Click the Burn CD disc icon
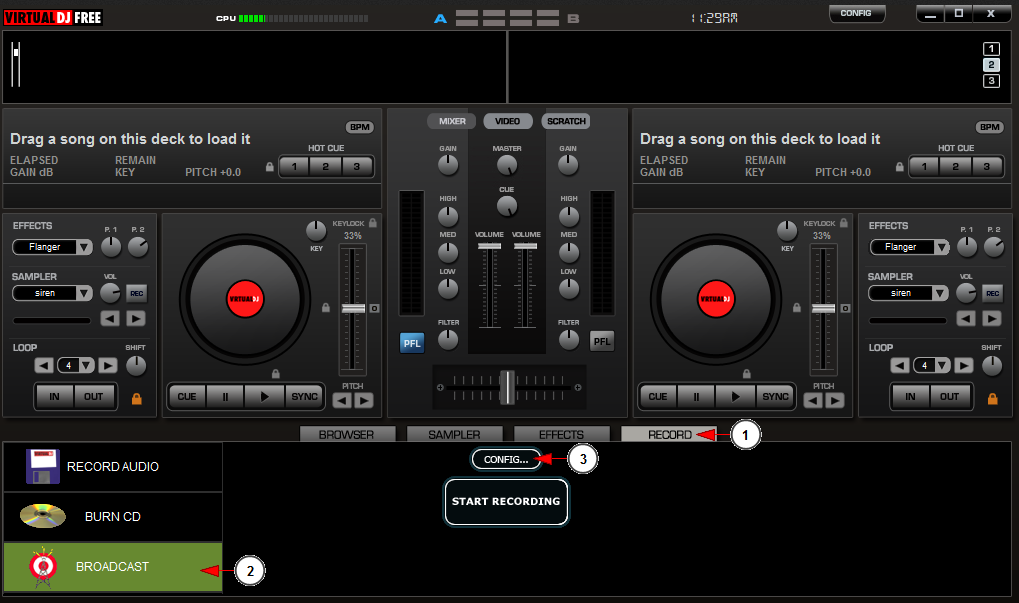Image resolution: width=1019 pixels, height=603 pixels. coord(43,516)
